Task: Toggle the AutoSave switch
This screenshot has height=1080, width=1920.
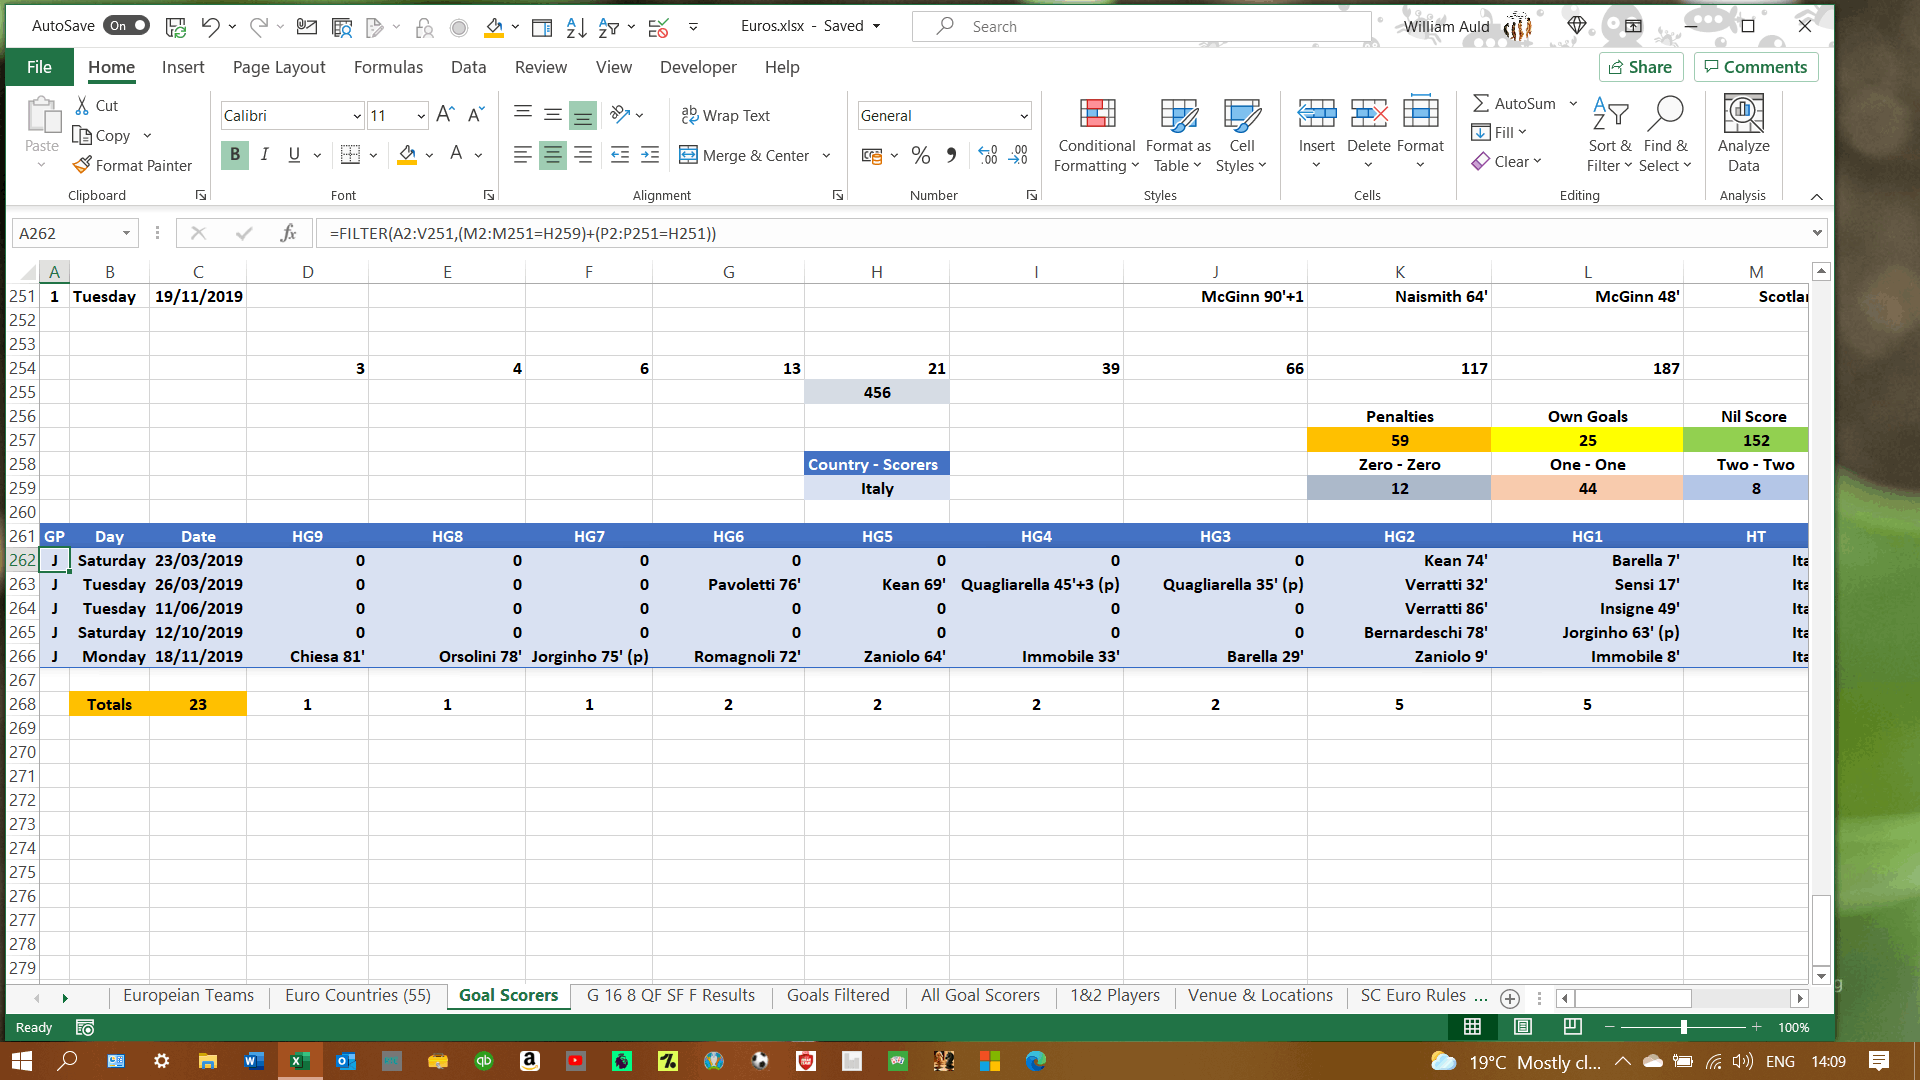Action: 127,26
